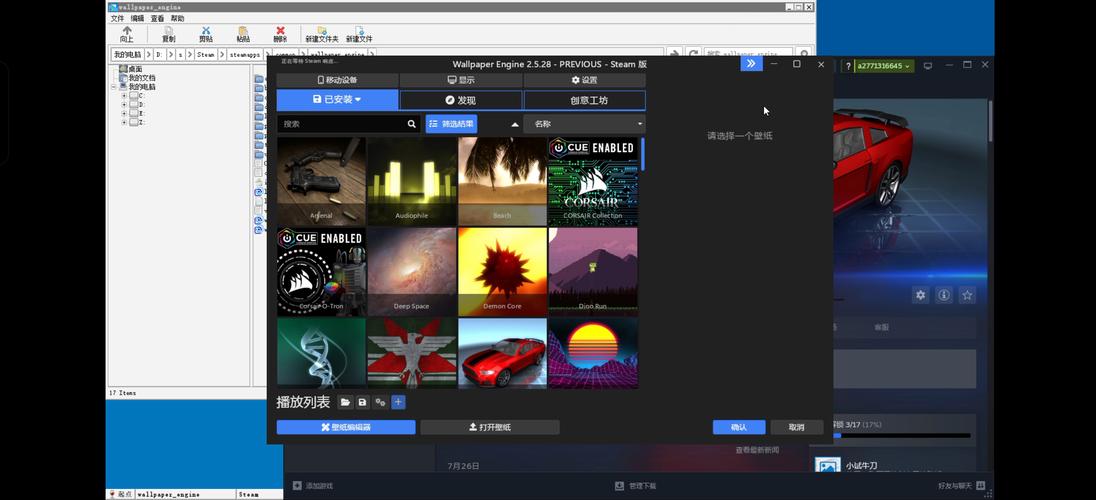Click the info icon in Steam game page
The height and width of the screenshot is (500, 1096).
pos(944,295)
